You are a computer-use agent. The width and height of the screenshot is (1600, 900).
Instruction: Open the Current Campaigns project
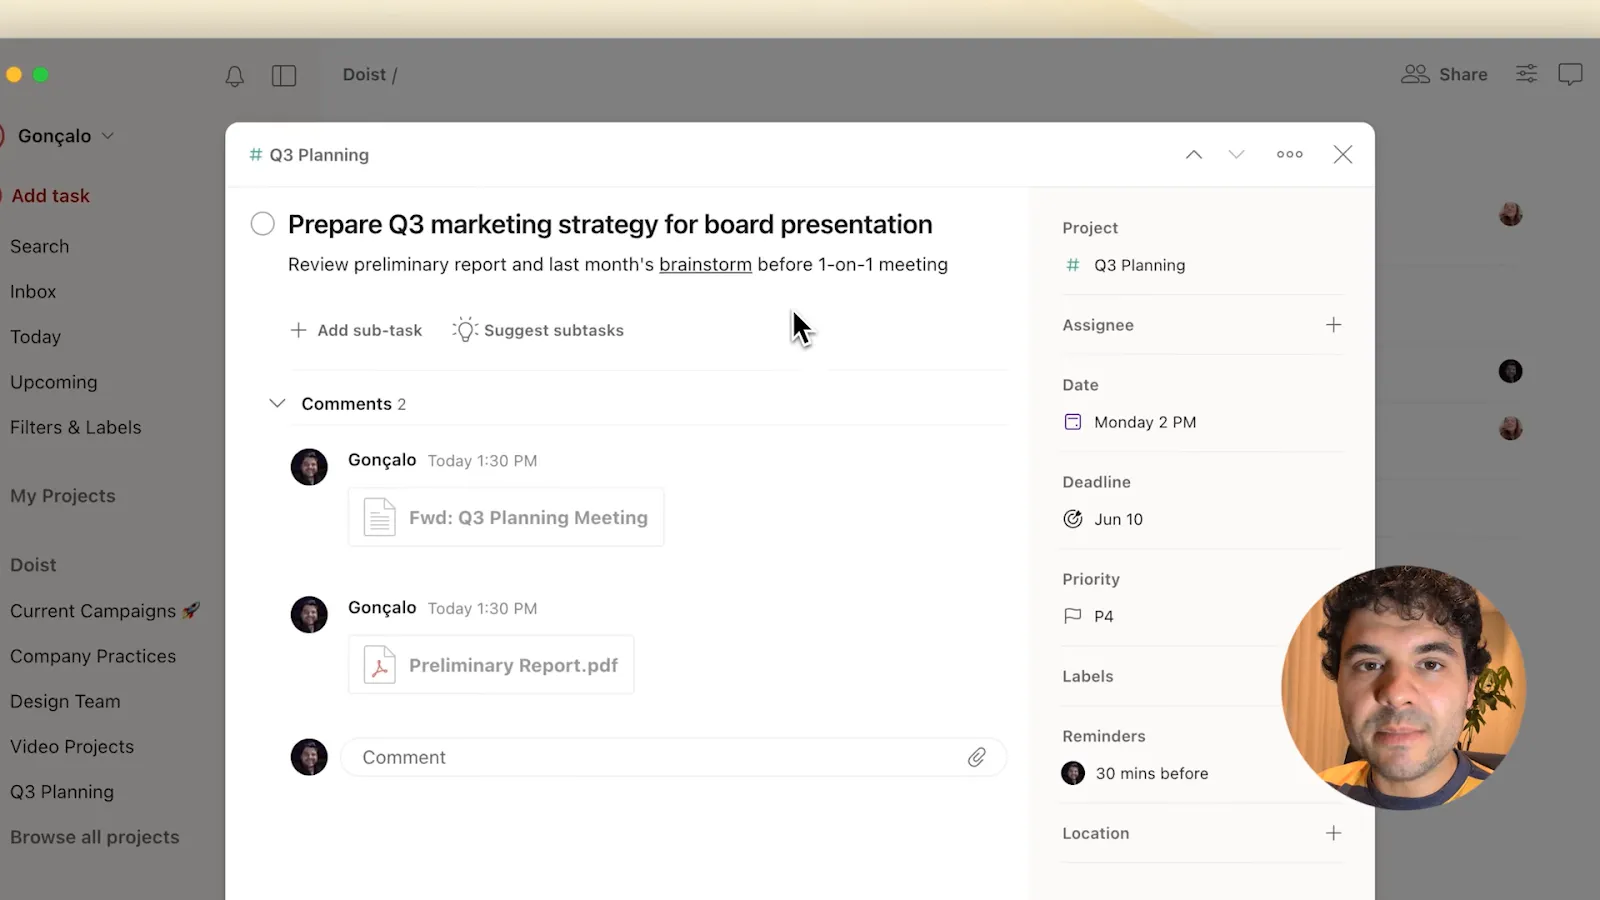(x=105, y=611)
